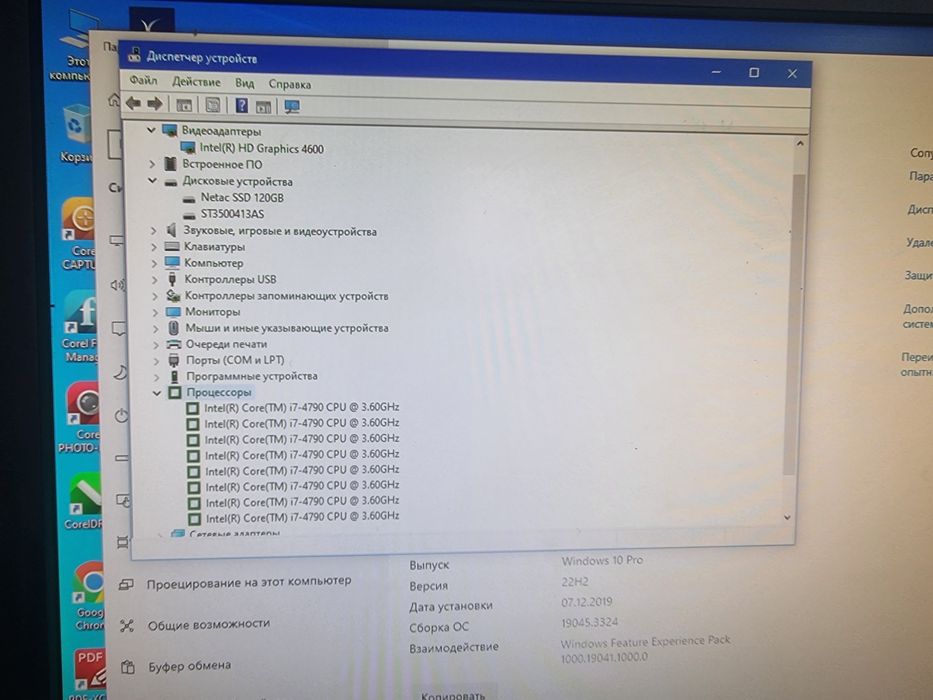Expand the Мониторы category chevron
Viewport: 933px width, 700px height.
155,312
